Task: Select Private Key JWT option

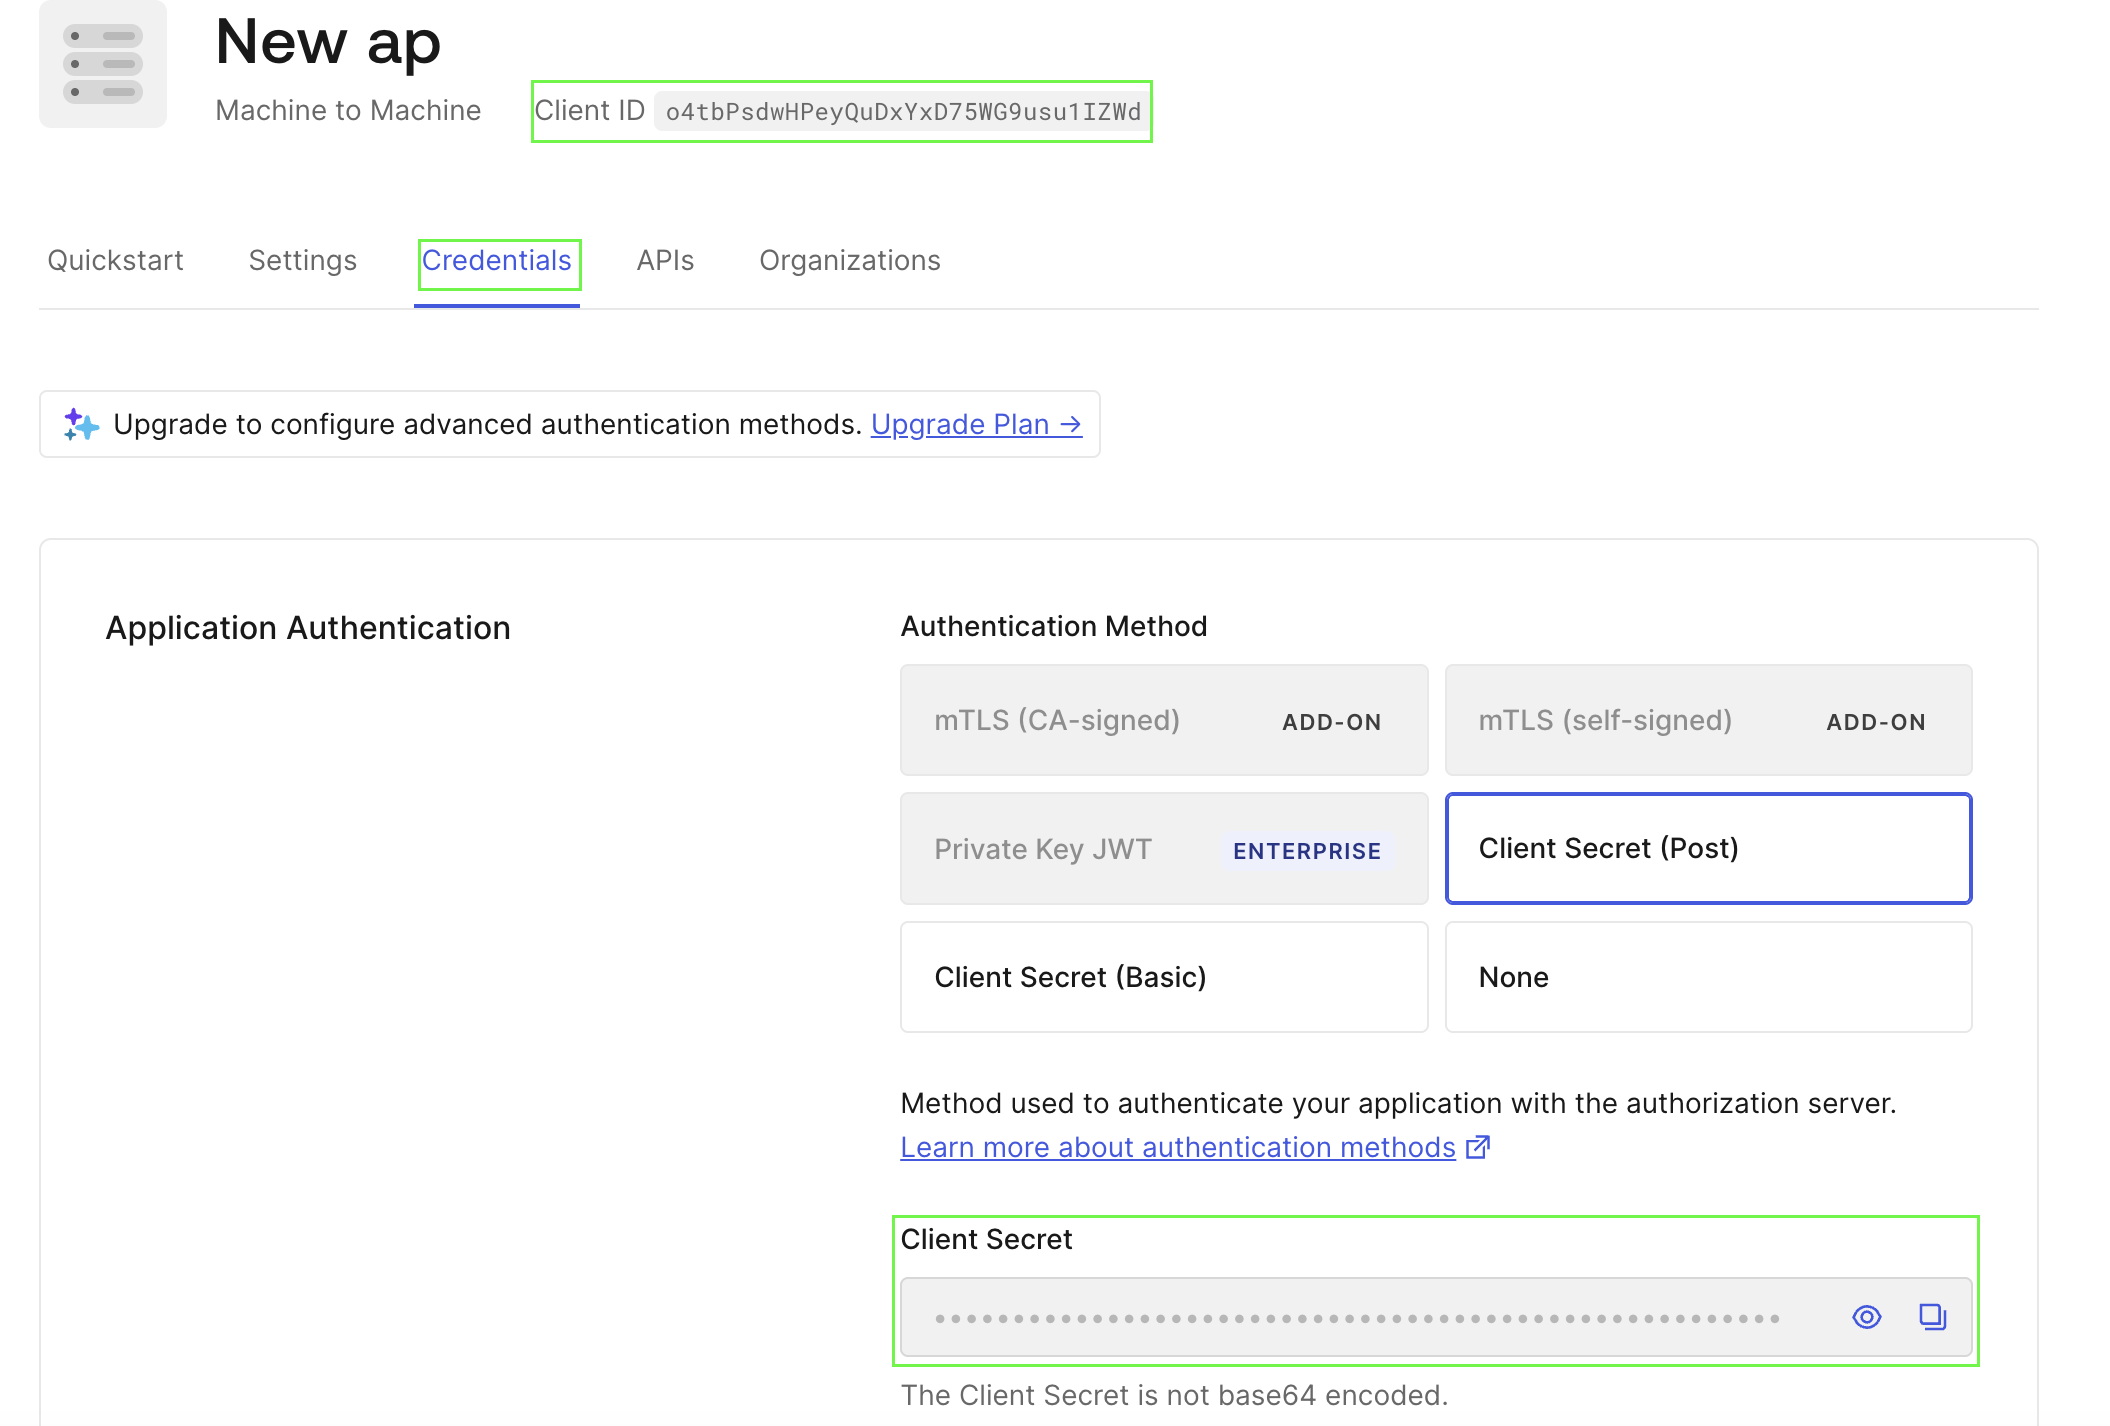Action: pyautogui.click(x=1163, y=849)
